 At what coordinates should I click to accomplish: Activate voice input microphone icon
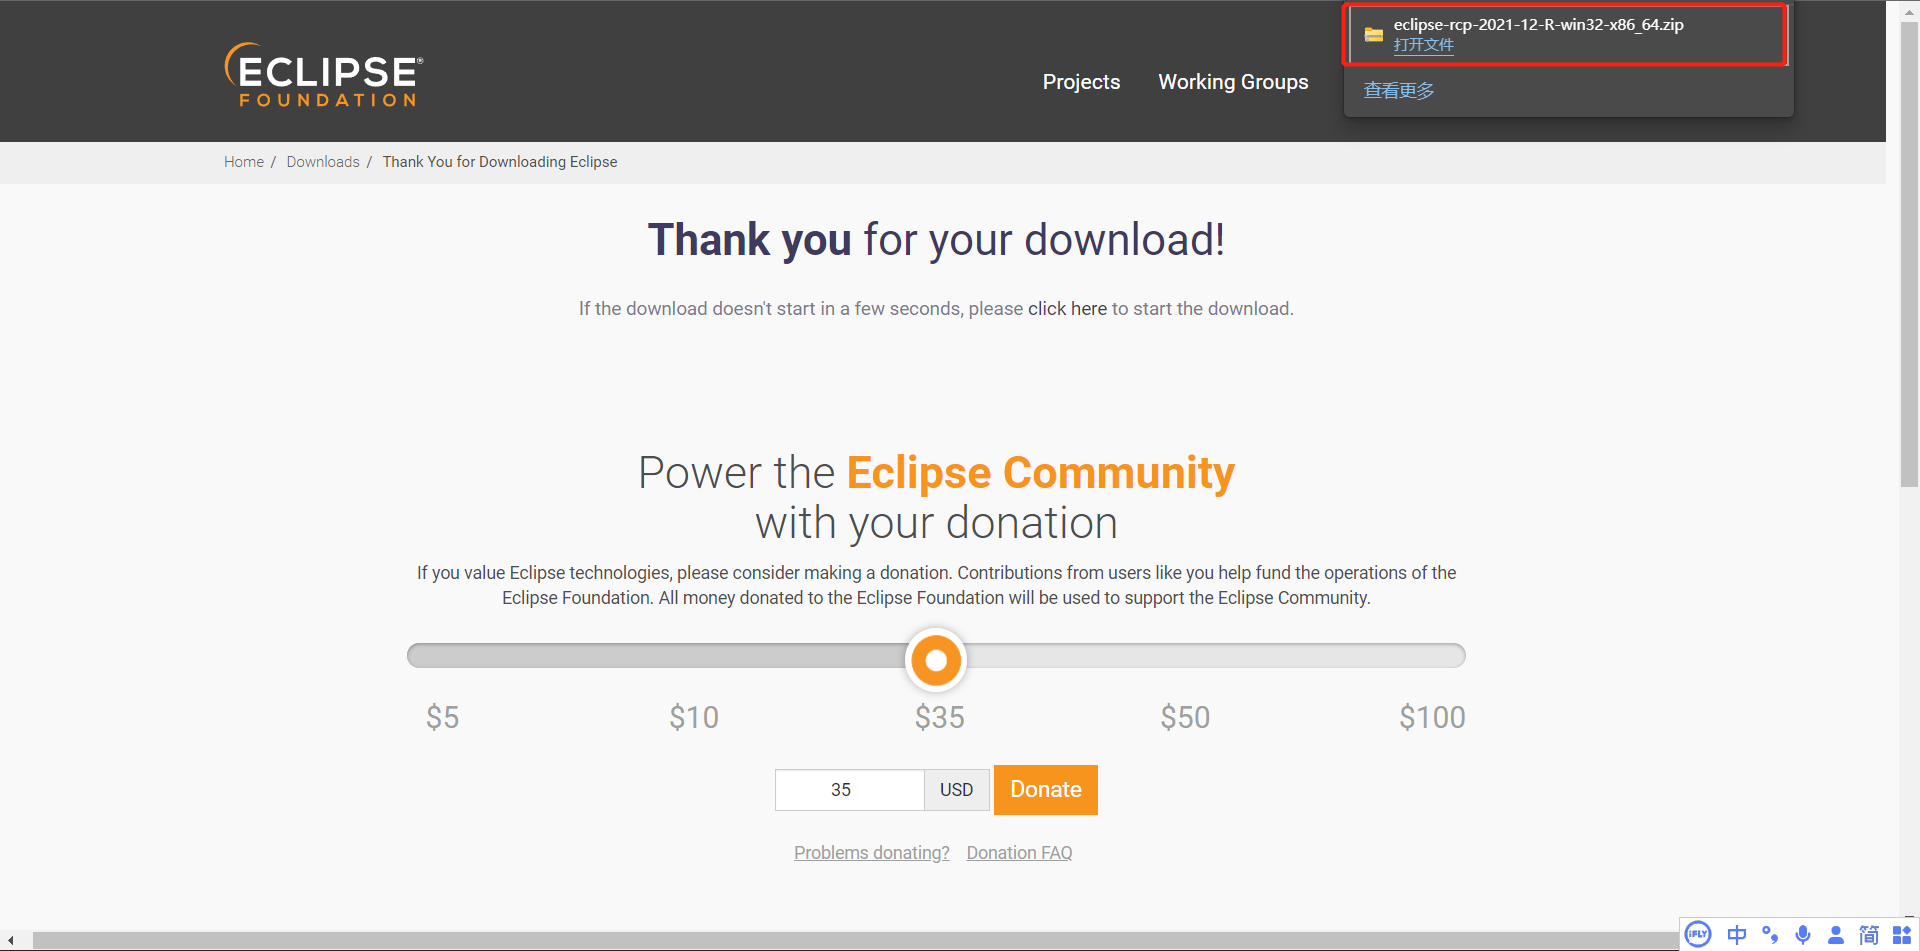tap(1803, 934)
